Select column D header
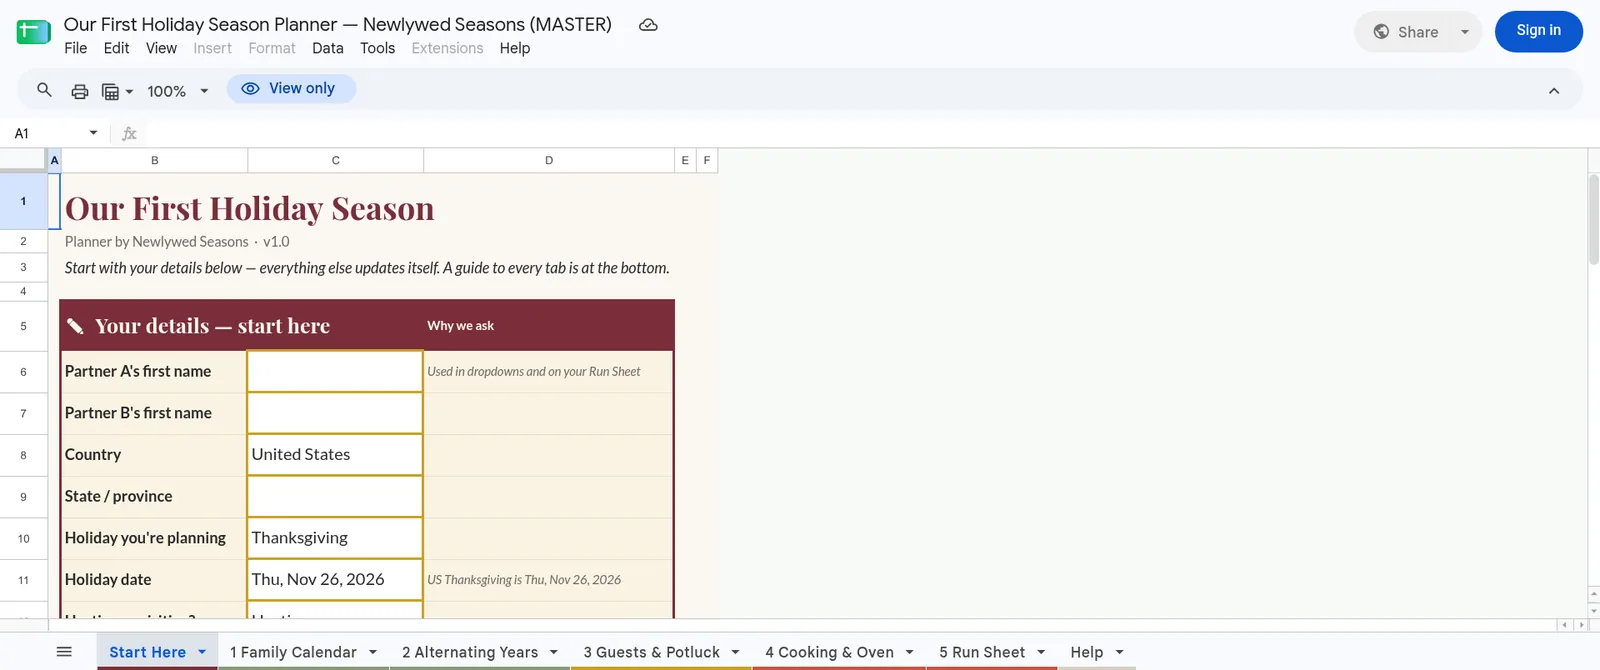 [549, 160]
